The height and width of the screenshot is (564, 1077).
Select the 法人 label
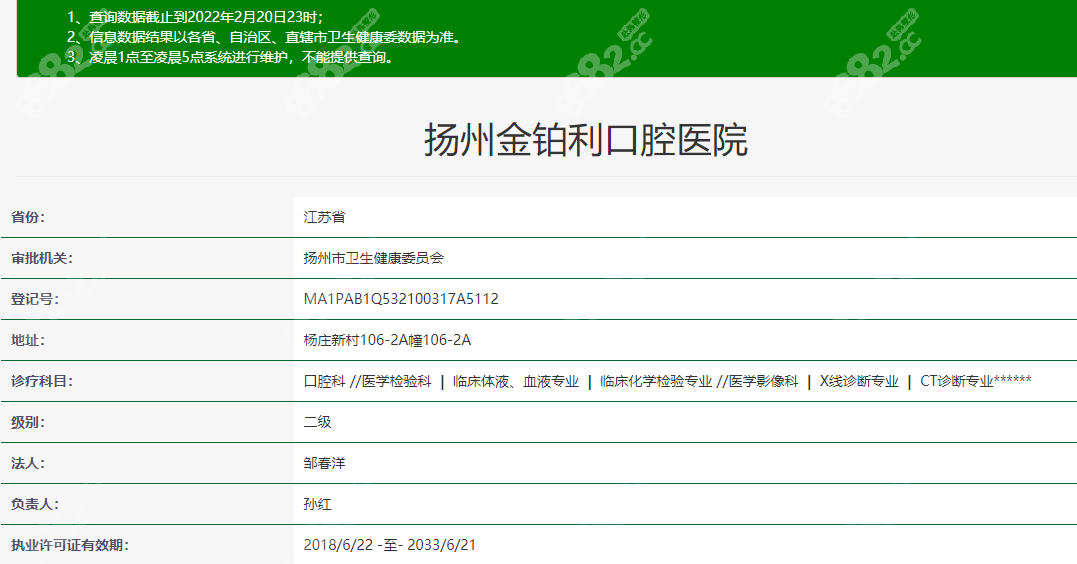click(x=28, y=464)
